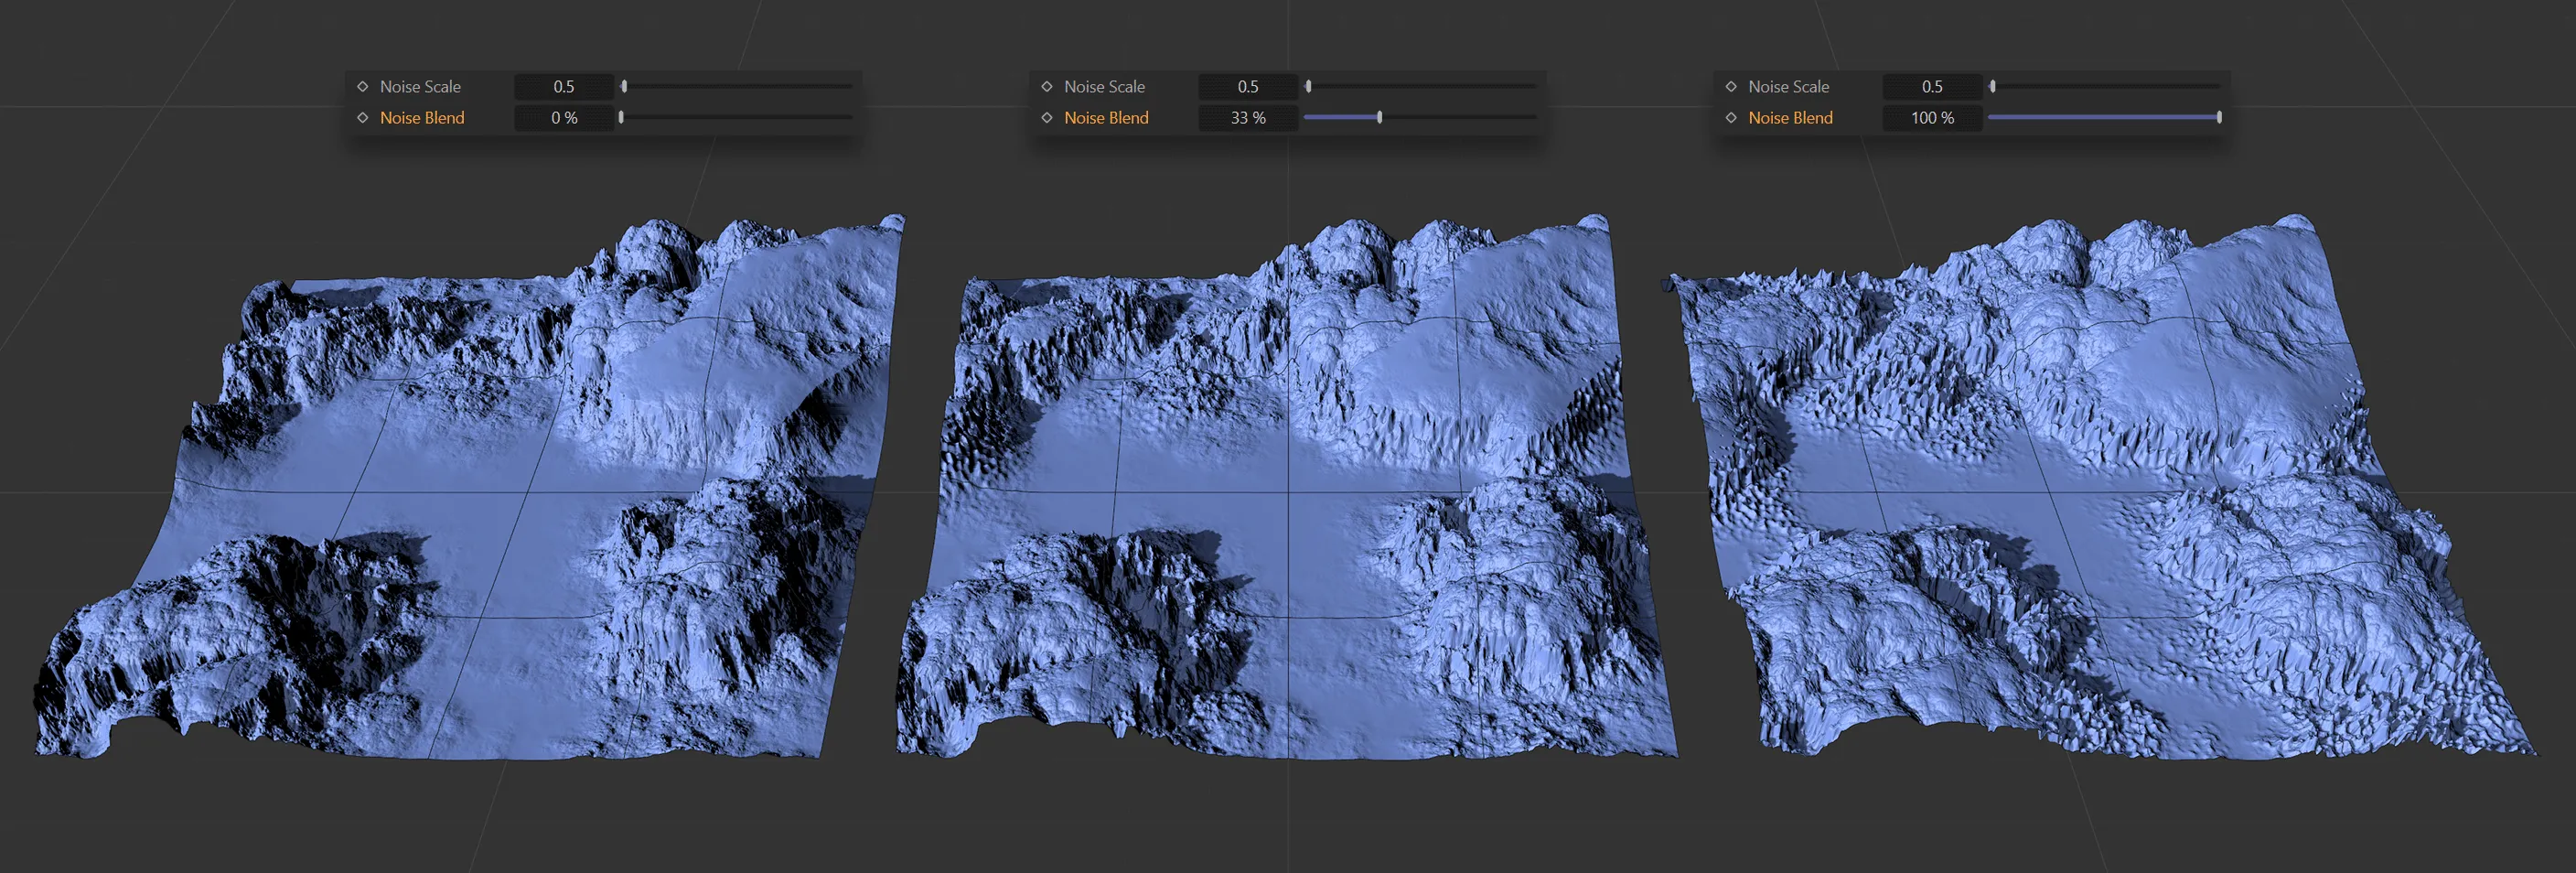
Task: Click Noise Scale keyframe diamond above the 0 % blend
Action: [x=363, y=87]
